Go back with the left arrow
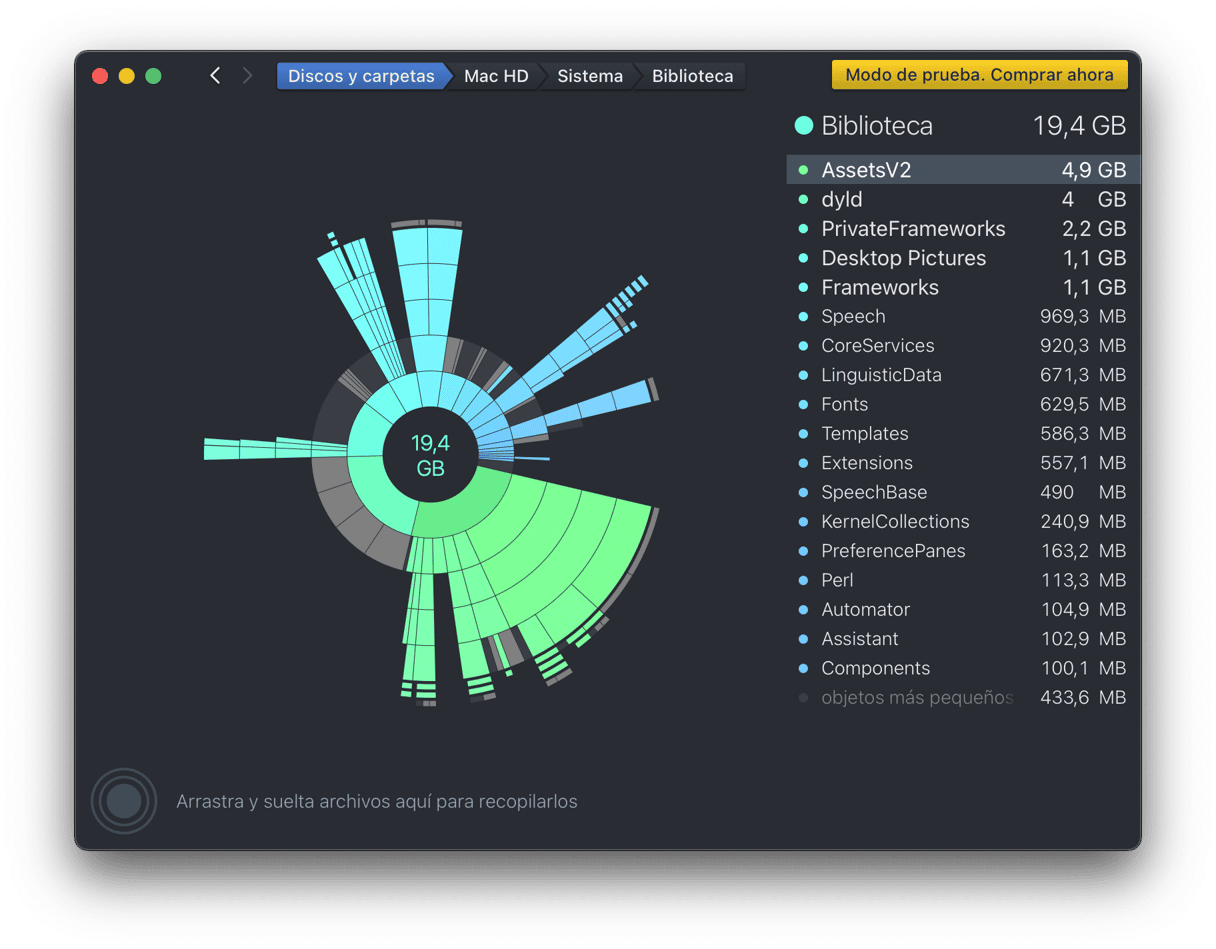 (x=215, y=76)
